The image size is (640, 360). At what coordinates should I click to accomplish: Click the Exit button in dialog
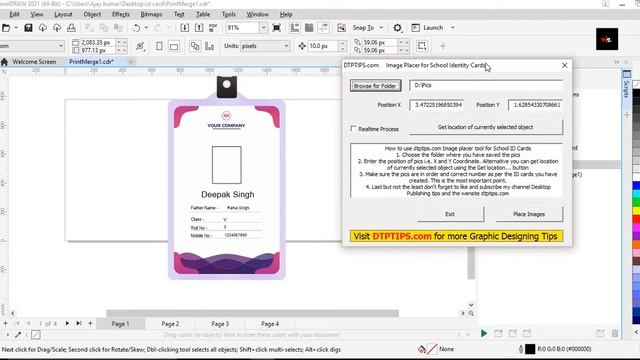point(450,214)
